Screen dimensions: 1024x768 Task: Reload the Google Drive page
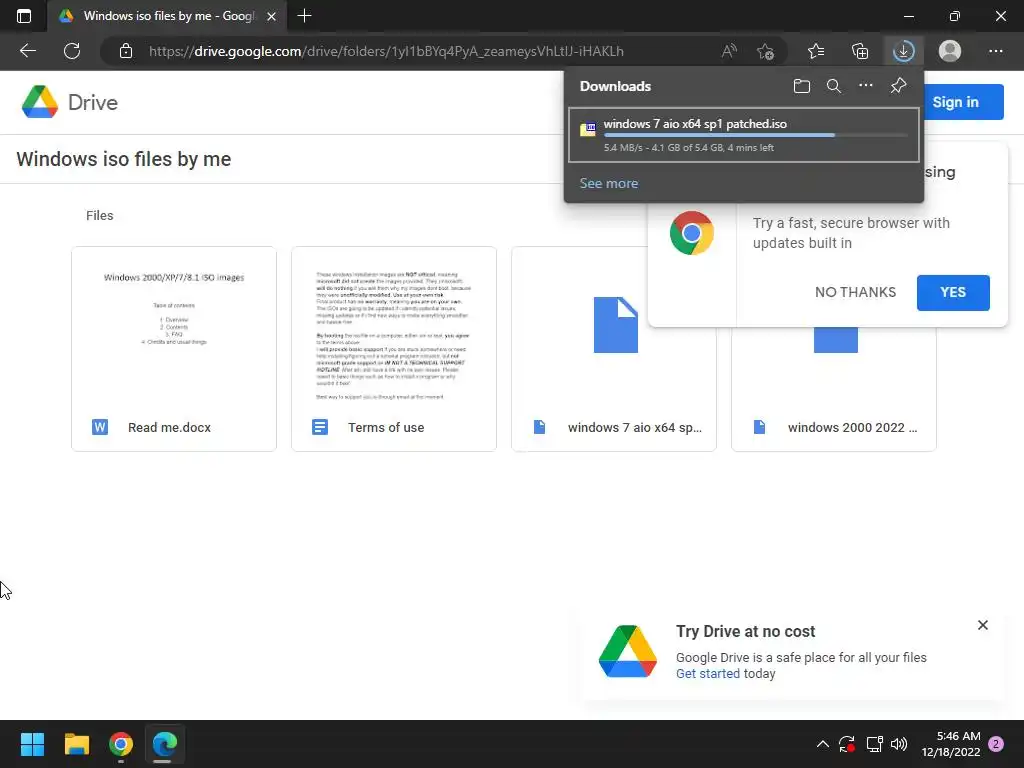pos(72,51)
